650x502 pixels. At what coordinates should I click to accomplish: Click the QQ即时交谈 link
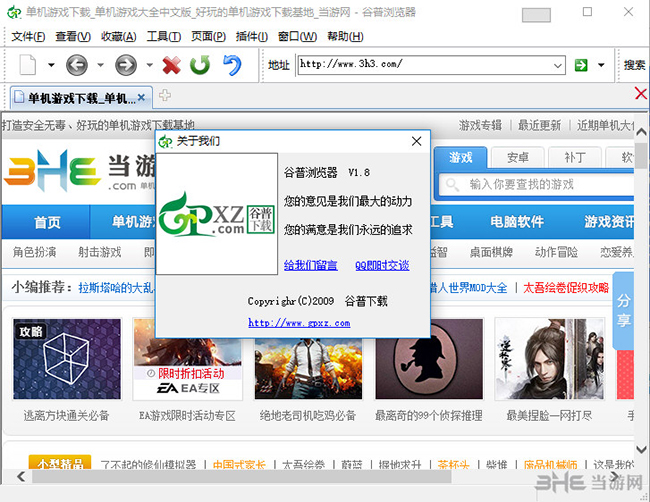[x=382, y=265]
